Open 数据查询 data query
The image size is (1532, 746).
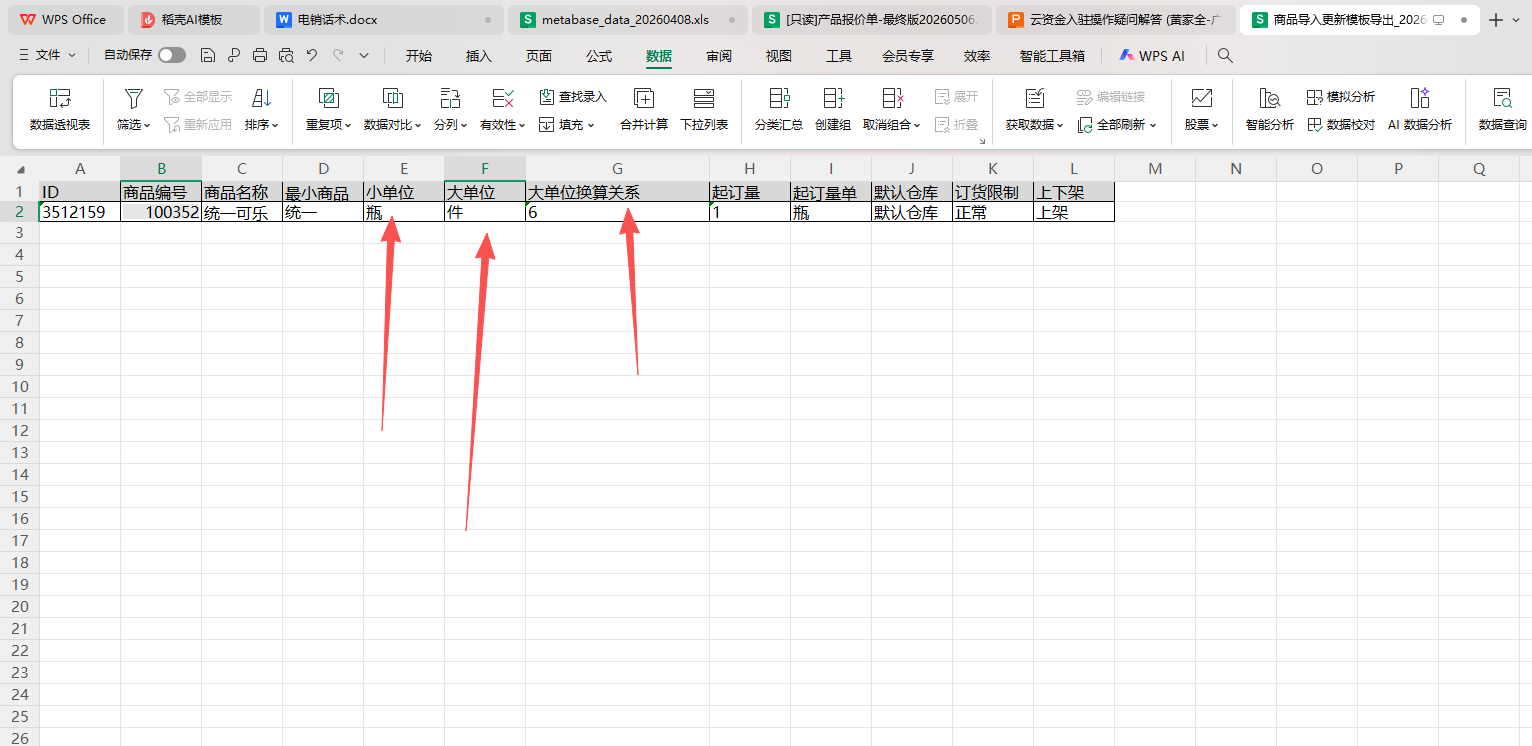(1502, 109)
